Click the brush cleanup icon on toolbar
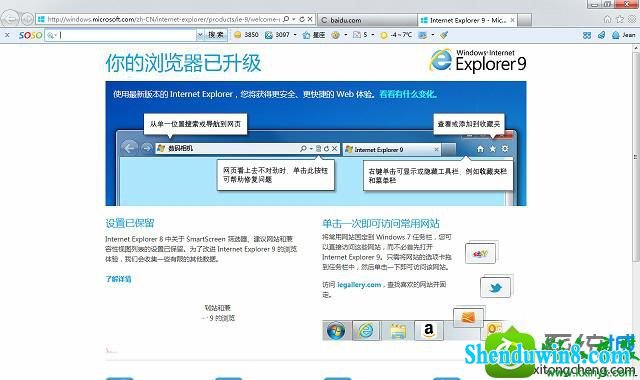The image size is (640, 380). tap(444, 35)
